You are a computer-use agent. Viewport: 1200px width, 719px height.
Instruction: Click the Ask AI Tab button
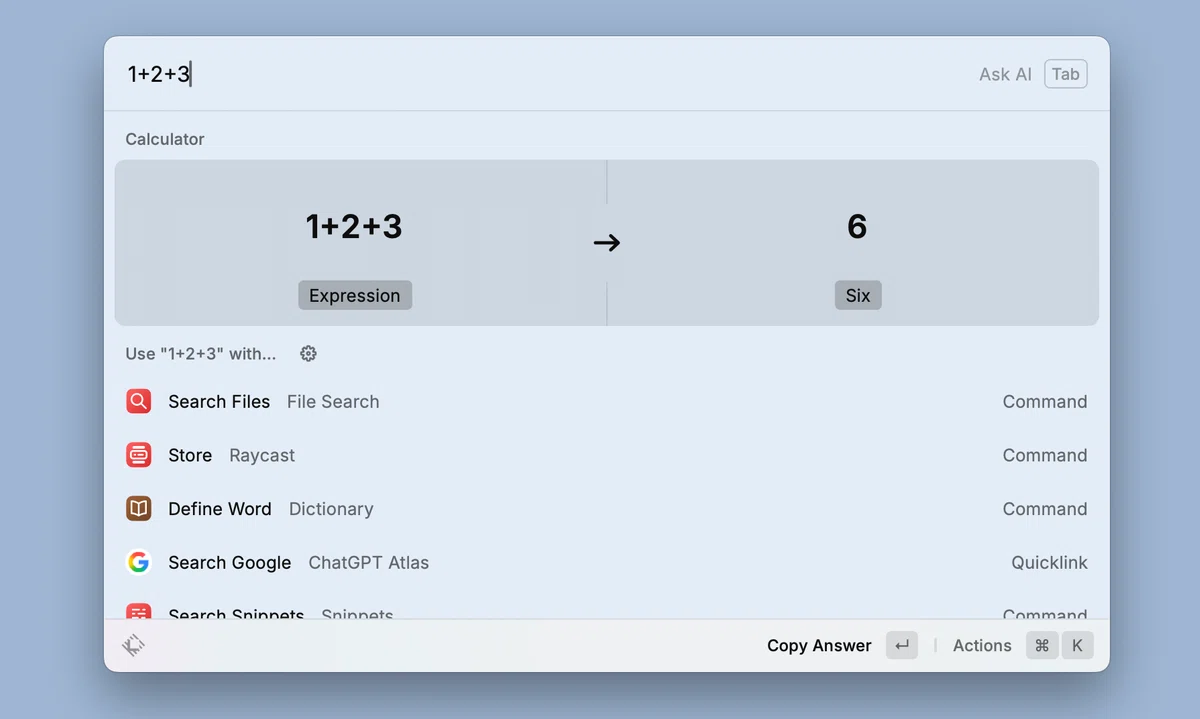(x=1033, y=74)
